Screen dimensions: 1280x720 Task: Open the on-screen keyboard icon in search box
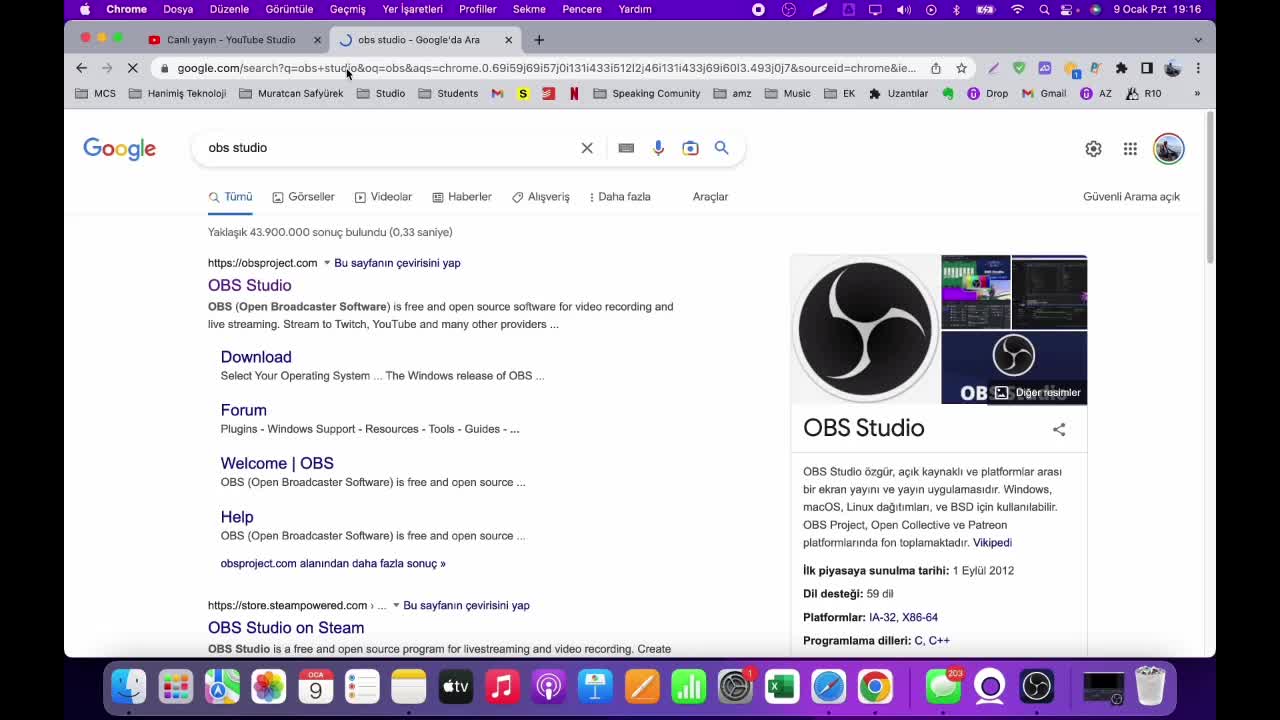pos(626,148)
